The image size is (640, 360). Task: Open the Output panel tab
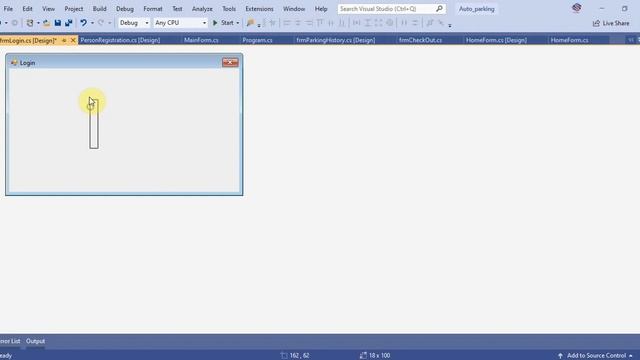click(x=36, y=341)
